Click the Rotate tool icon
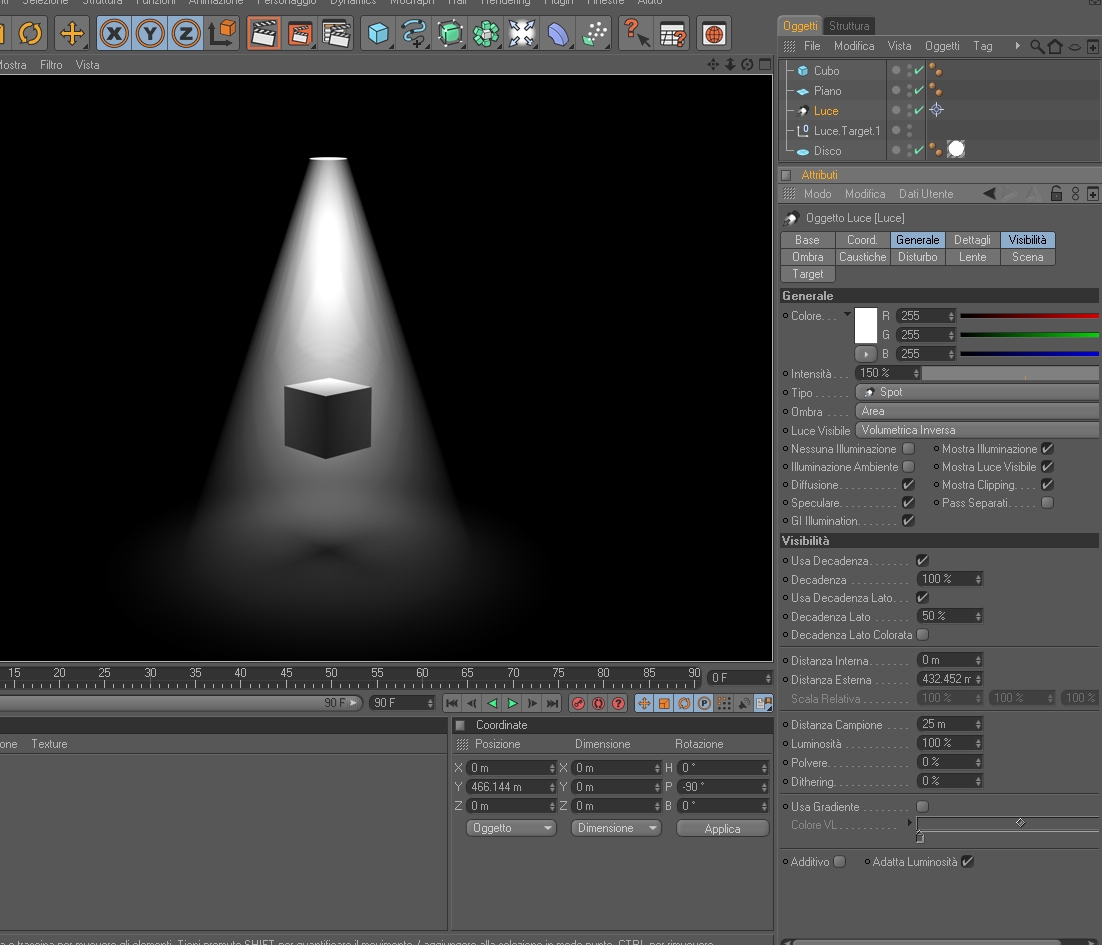 [30, 33]
